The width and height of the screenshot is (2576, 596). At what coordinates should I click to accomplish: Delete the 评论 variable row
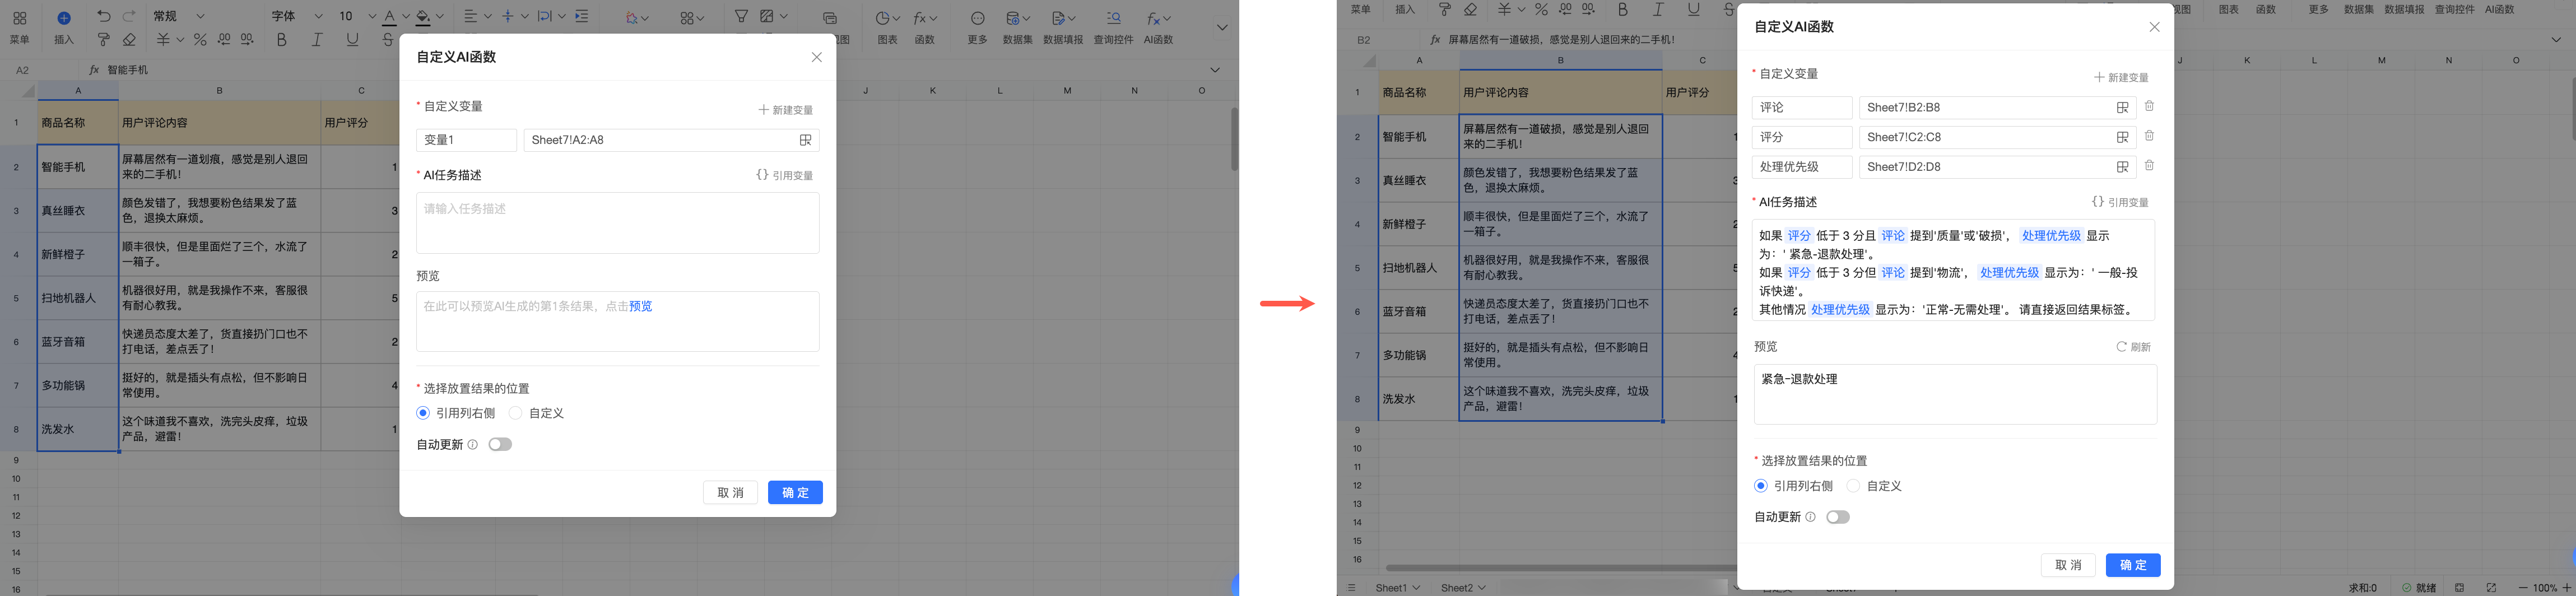point(2149,106)
